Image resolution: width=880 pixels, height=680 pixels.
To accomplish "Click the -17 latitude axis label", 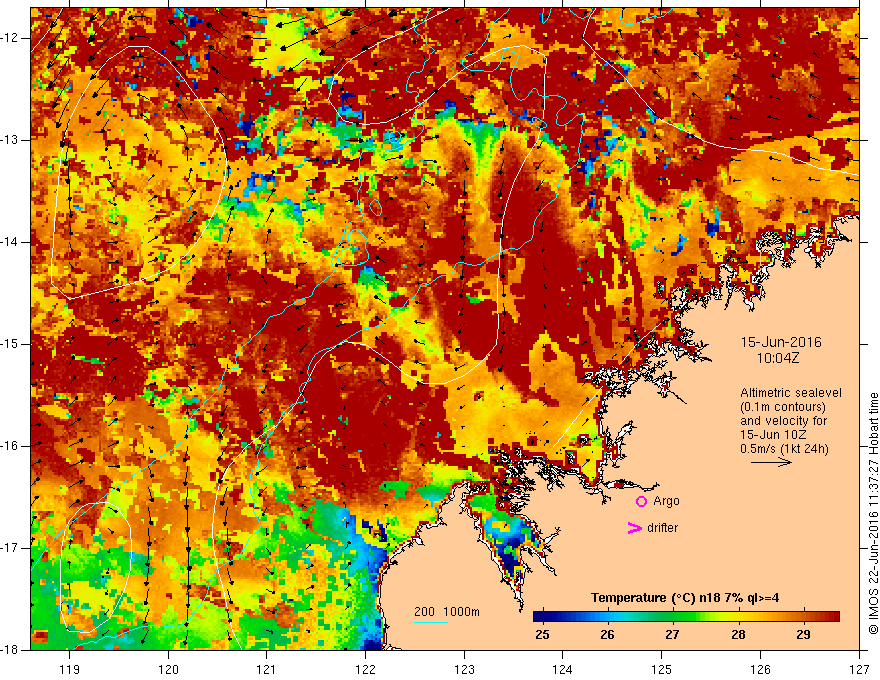I will [x=10, y=548].
